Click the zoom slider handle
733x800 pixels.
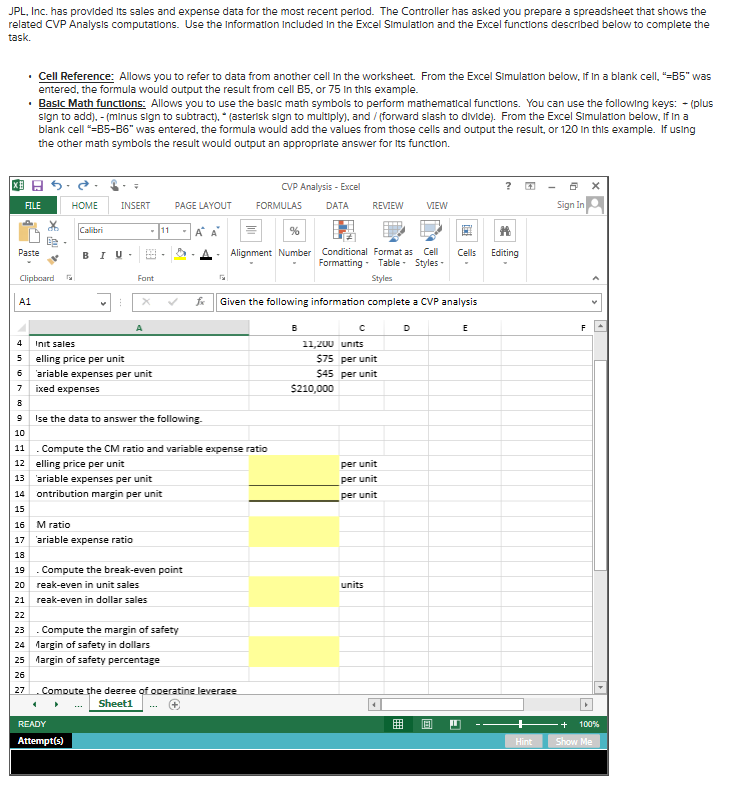[x=520, y=724]
